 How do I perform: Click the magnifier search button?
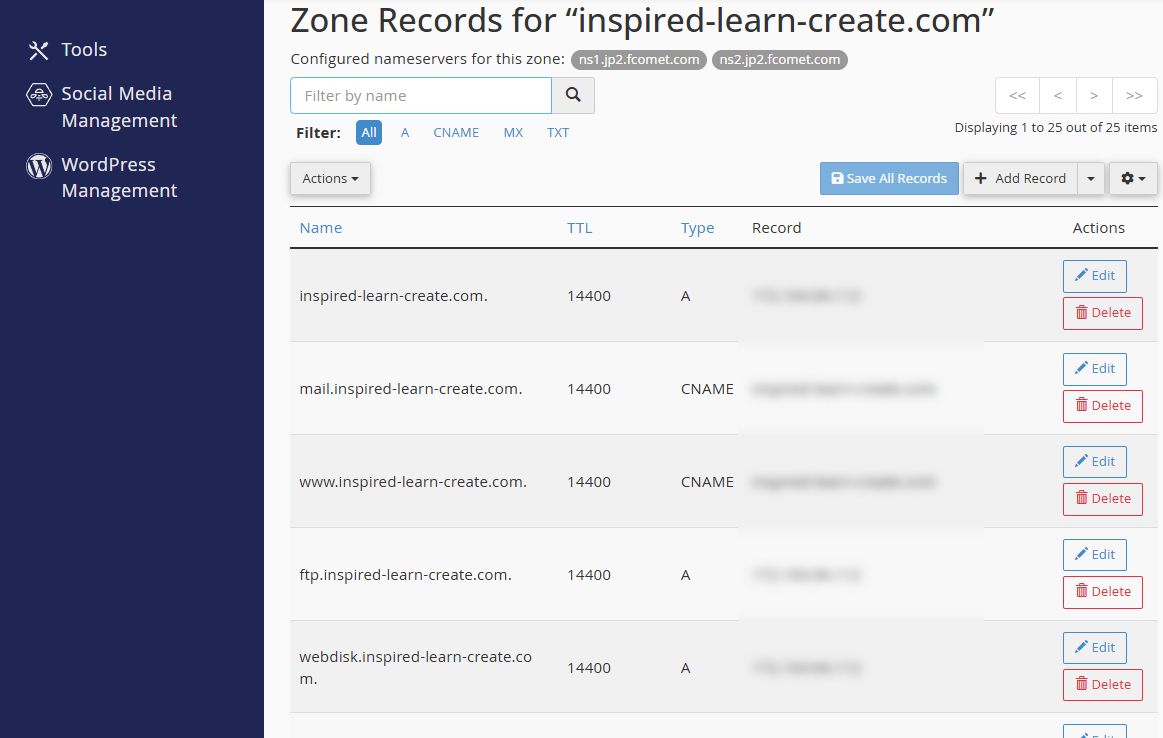(x=573, y=96)
